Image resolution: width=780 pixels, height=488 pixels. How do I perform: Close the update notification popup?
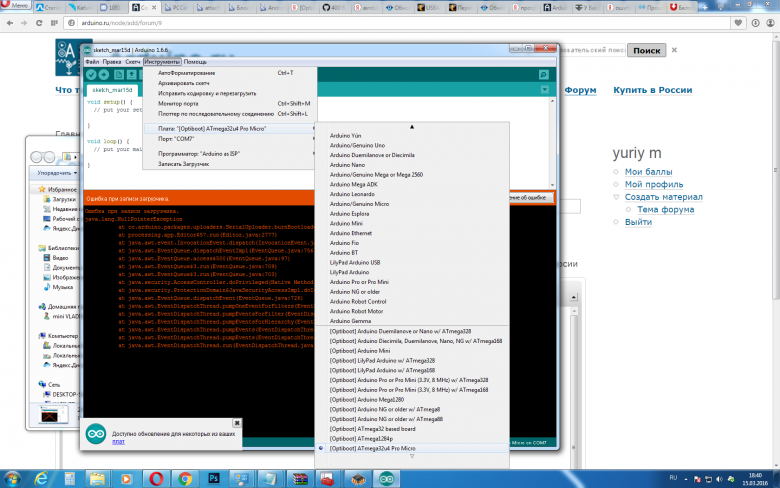(x=237, y=423)
